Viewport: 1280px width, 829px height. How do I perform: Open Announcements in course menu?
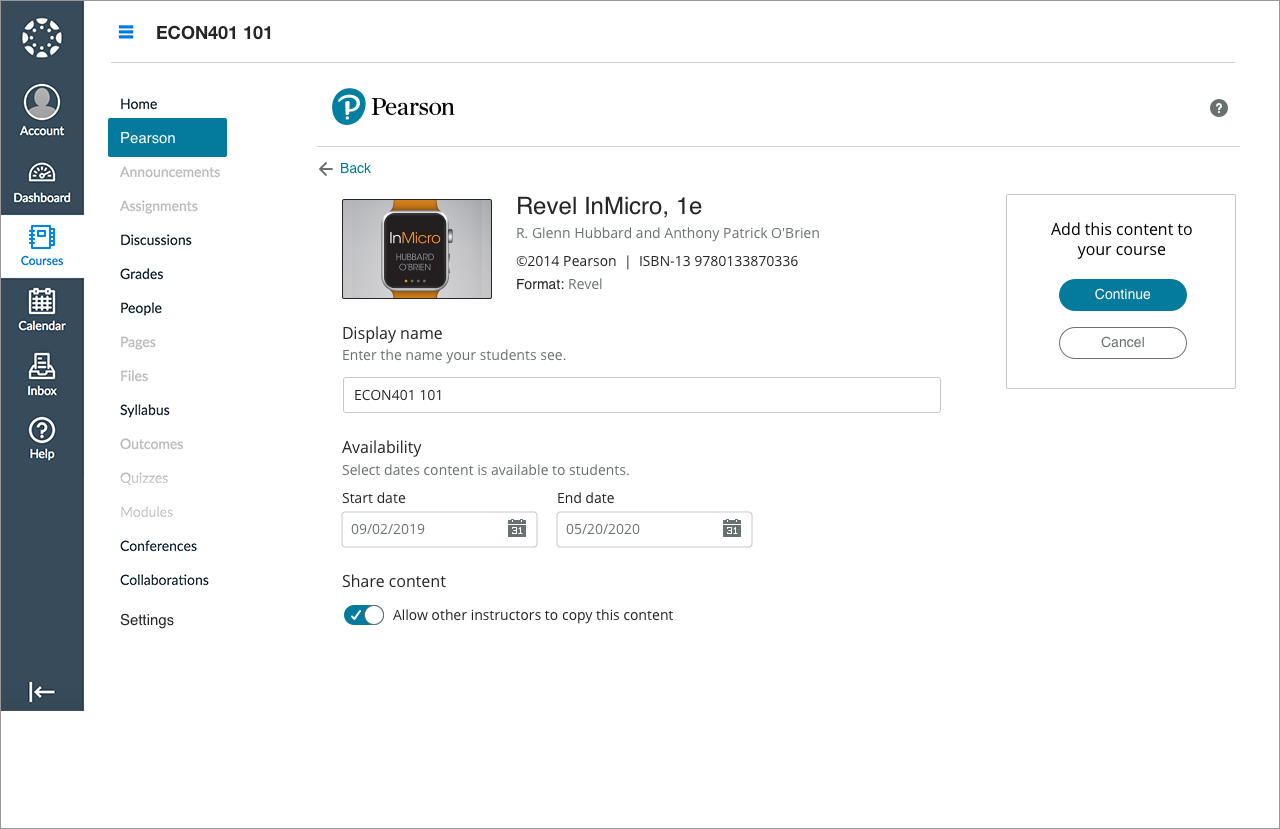[x=170, y=172]
